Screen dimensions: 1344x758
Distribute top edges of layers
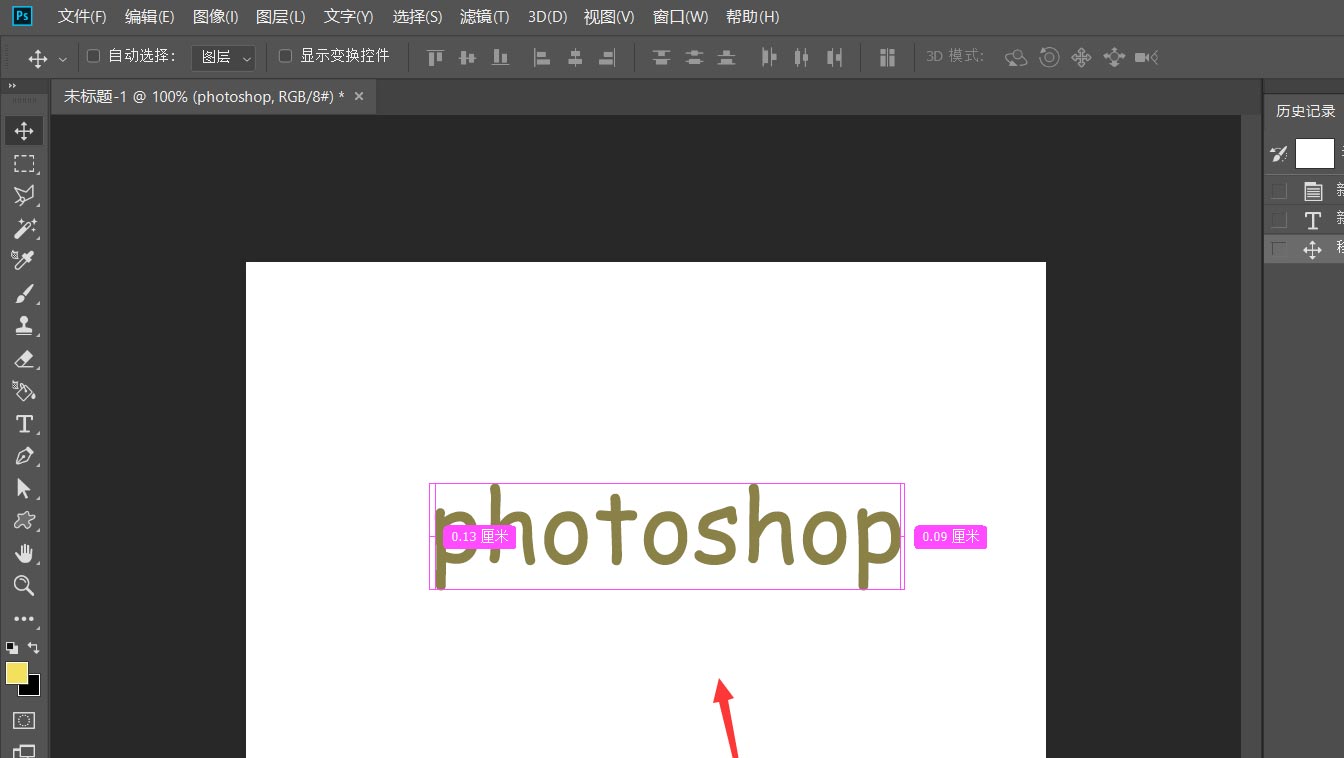[661, 58]
